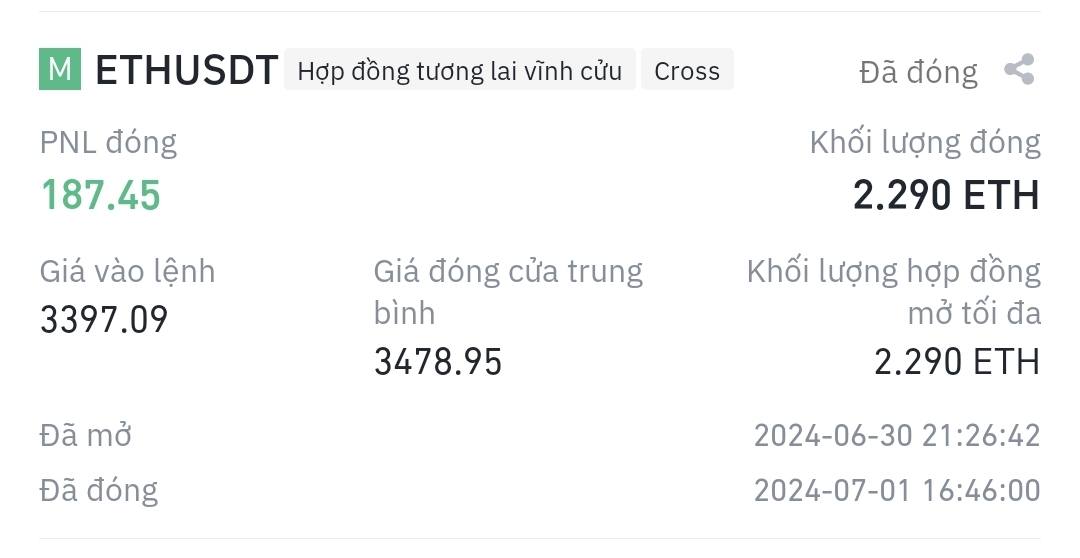Select the max open 2.290 ETH value
Viewport: 1080px width, 558px height.
[x=957, y=362]
